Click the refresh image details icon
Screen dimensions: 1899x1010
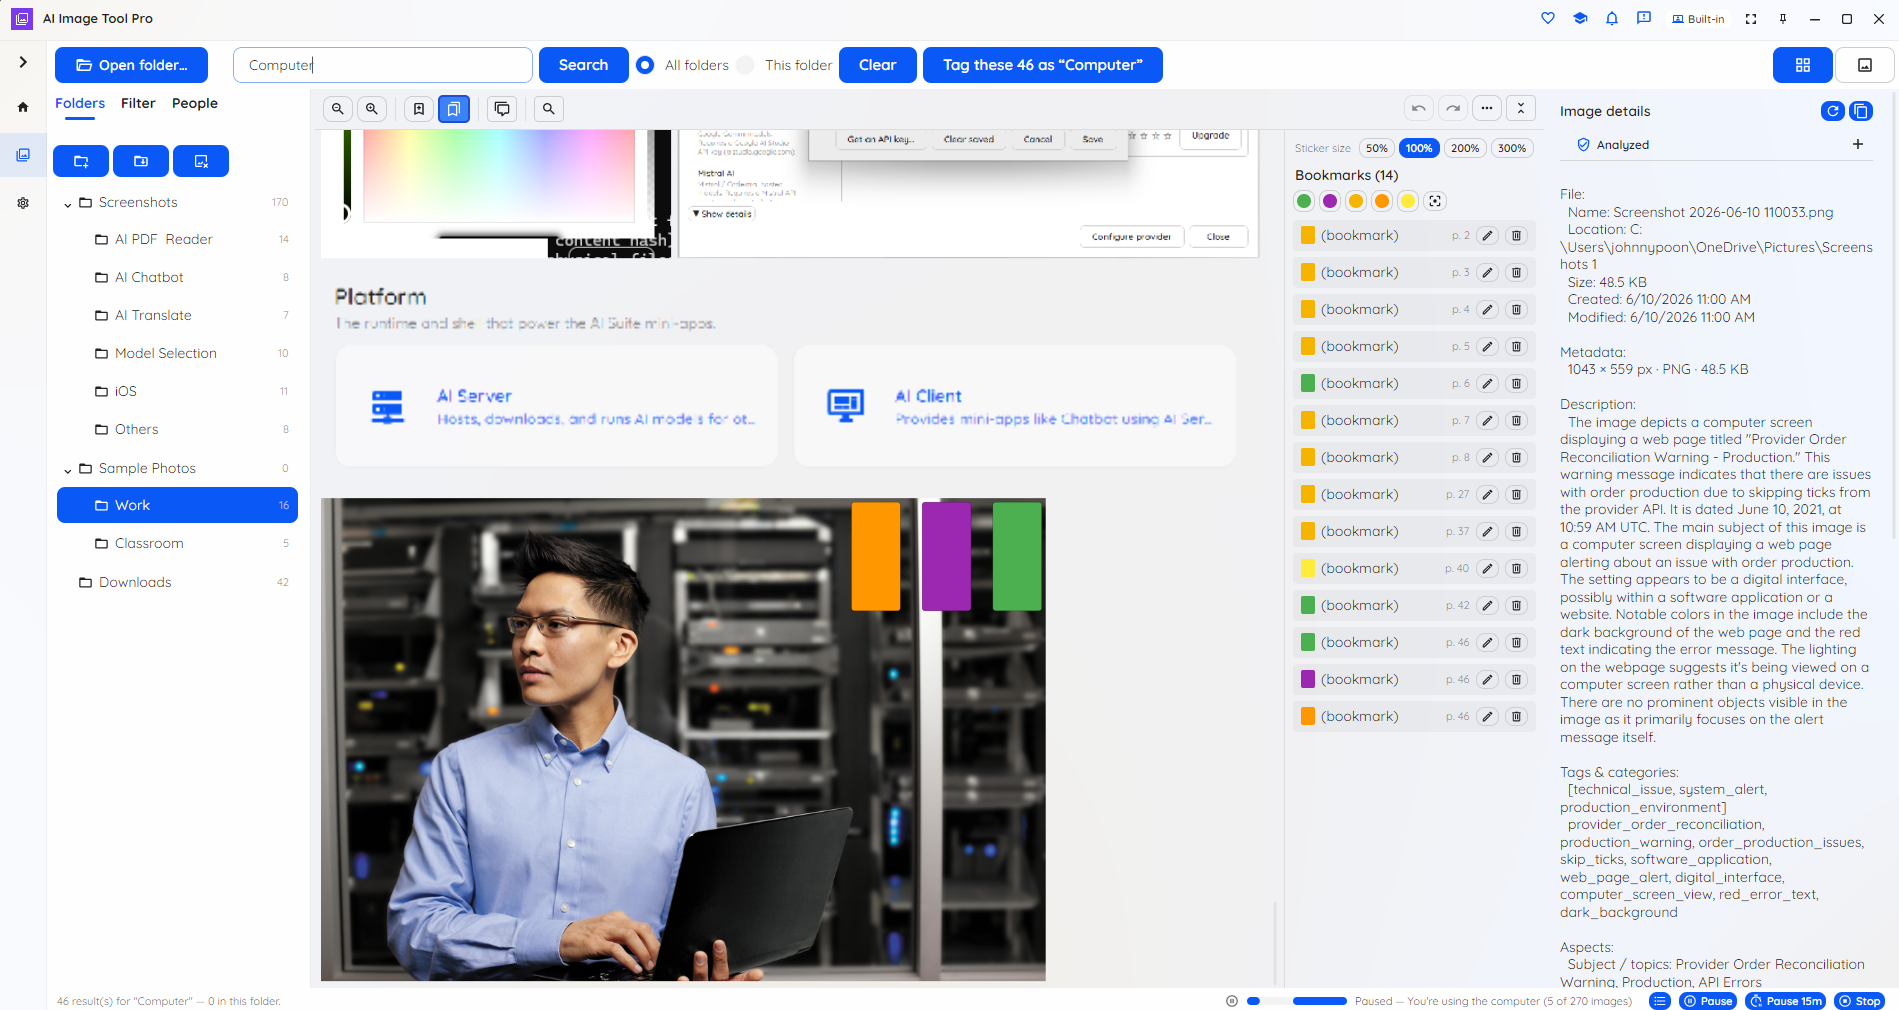pyautogui.click(x=1833, y=111)
